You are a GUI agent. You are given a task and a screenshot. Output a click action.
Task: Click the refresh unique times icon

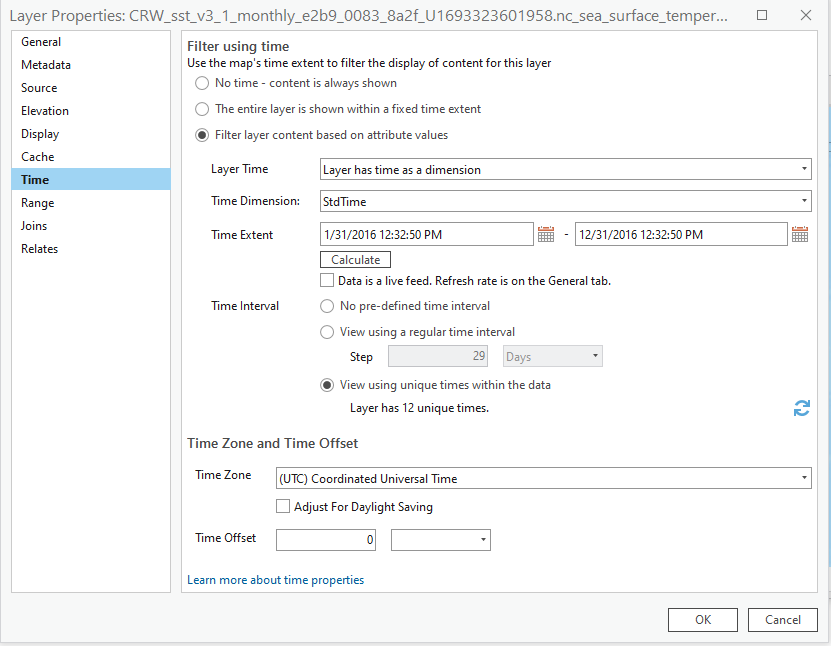coord(801,408)
